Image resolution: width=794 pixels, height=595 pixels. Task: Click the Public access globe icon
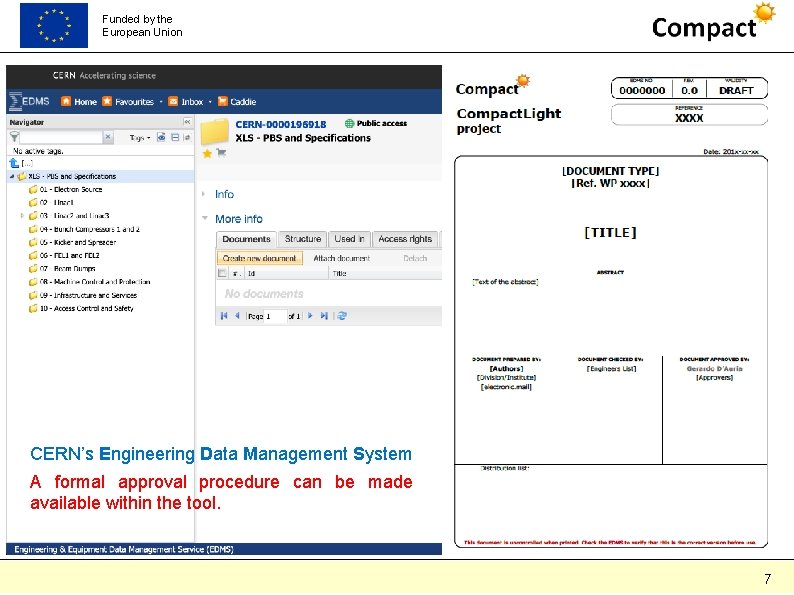(x=349, y=124)
